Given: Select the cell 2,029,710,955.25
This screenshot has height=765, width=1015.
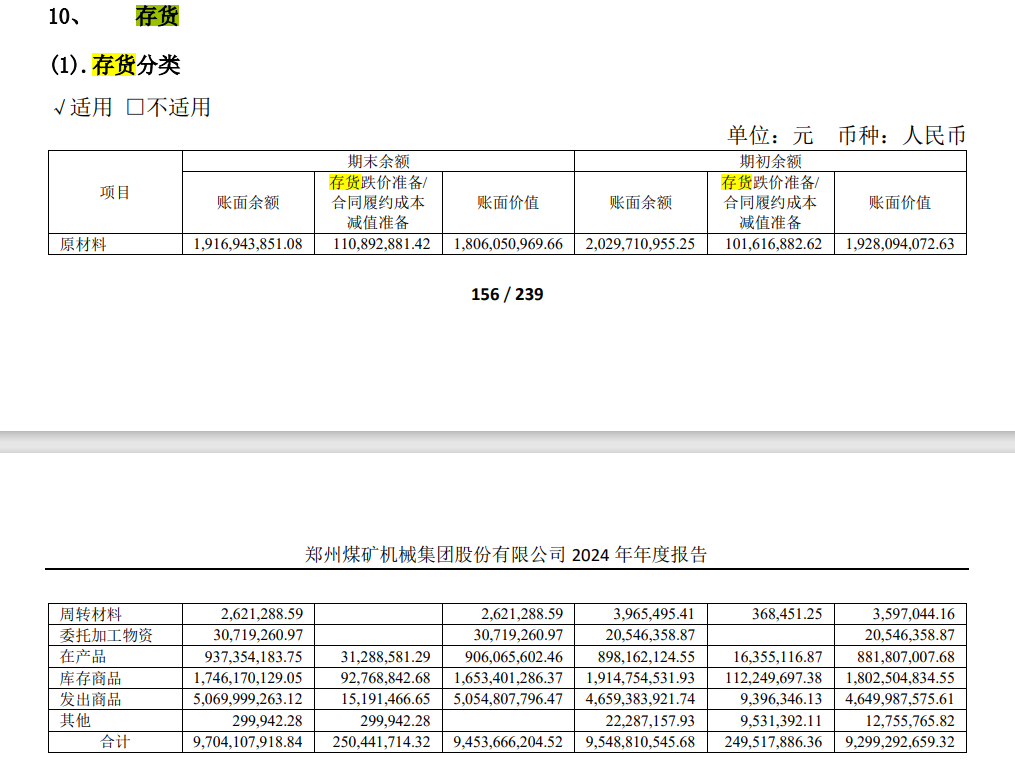Looking at the screenshot, I should tap(640, 244).
